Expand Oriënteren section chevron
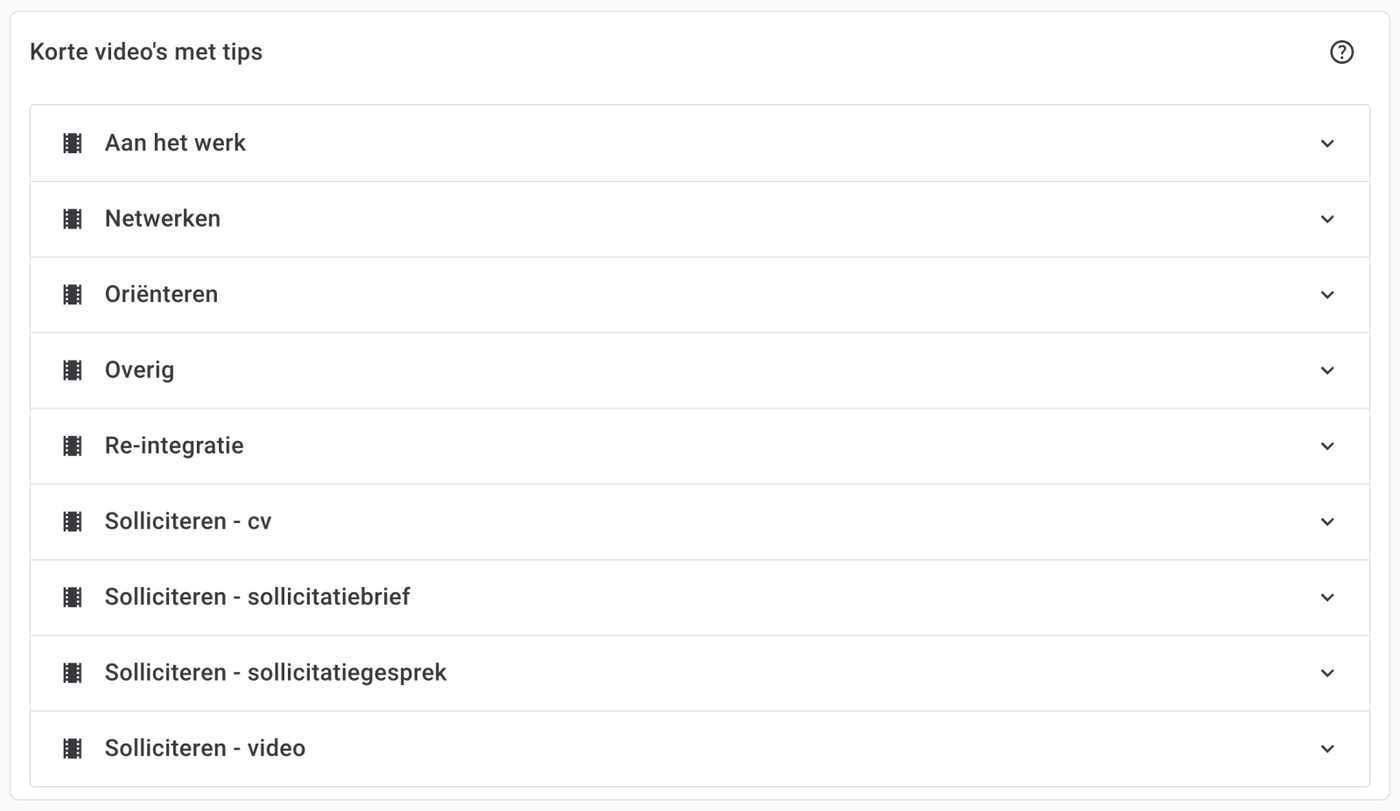The width and height of the screenshot is (1400, 811). [x=1327, y=295]
